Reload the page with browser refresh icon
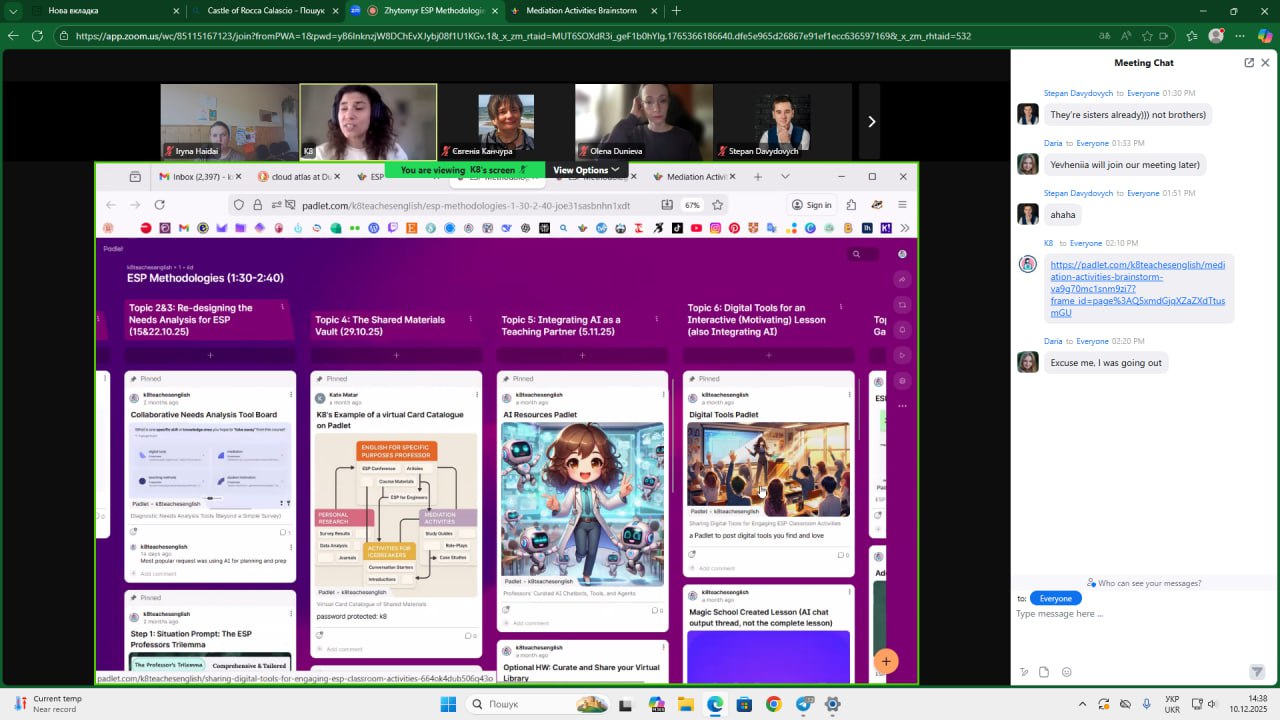1280x720 pixels. tap(37, 36)
